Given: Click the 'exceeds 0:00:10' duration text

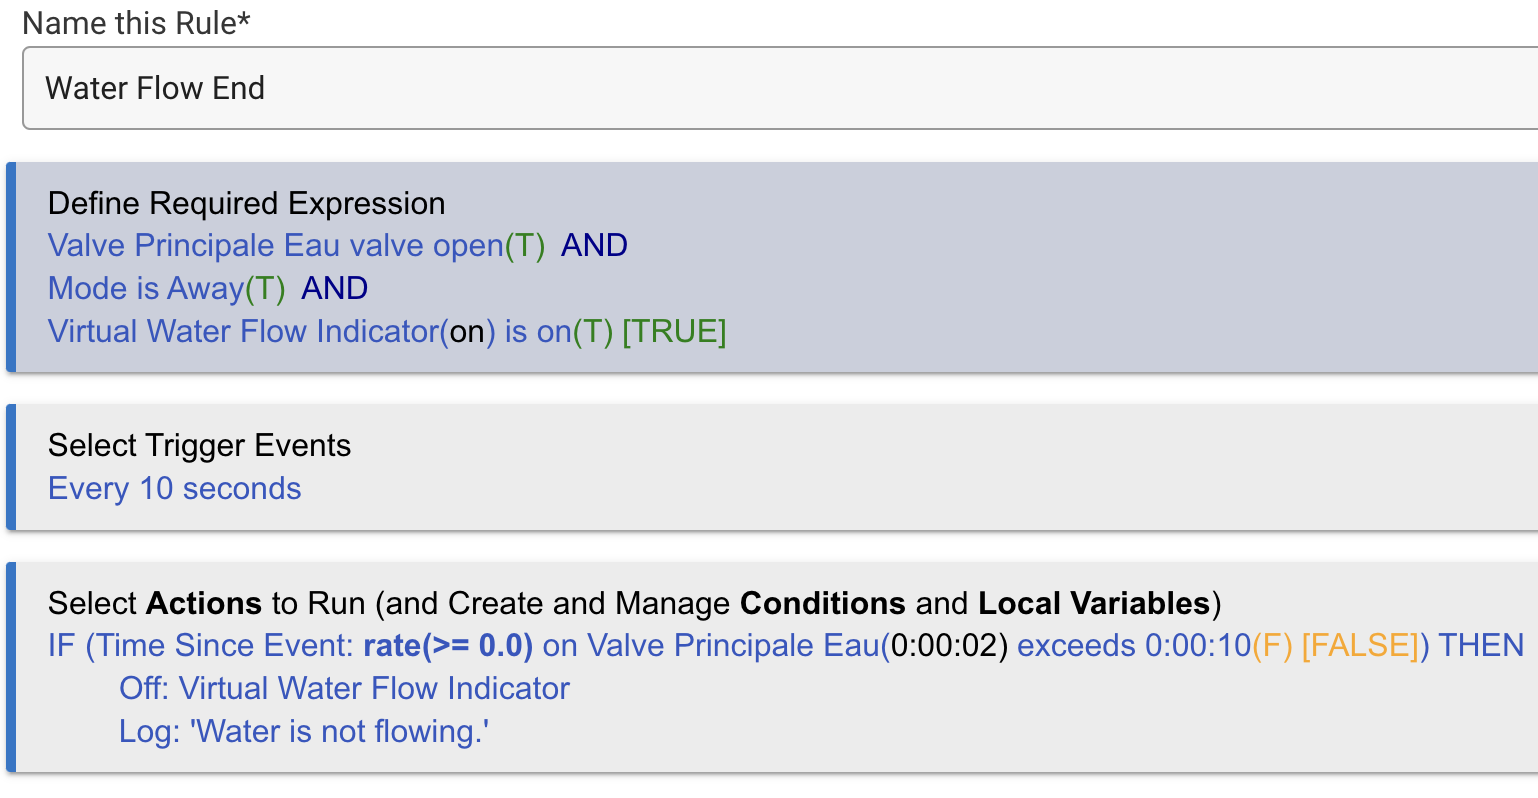Looking at the screenshot, I should click(x=1133, y=646).
